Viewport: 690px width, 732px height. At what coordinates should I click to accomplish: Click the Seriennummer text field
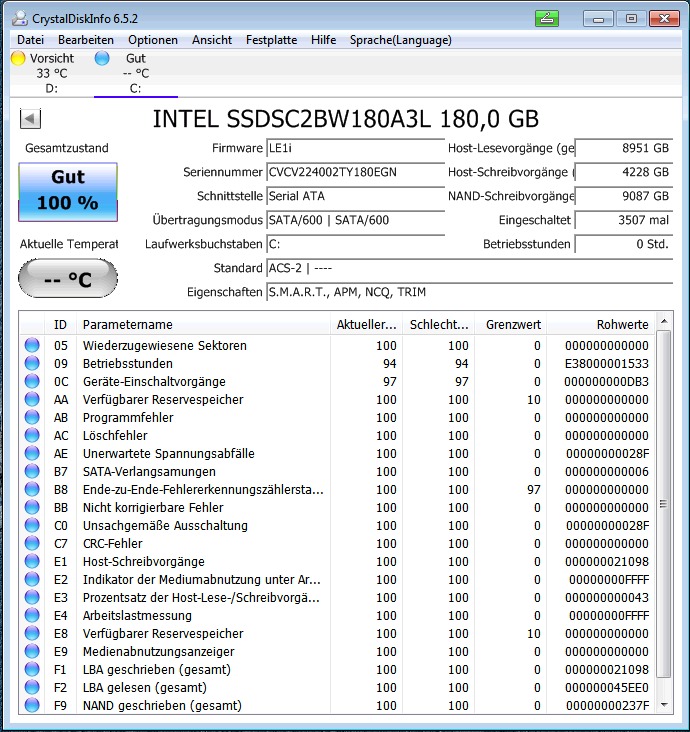coord(355,172)
